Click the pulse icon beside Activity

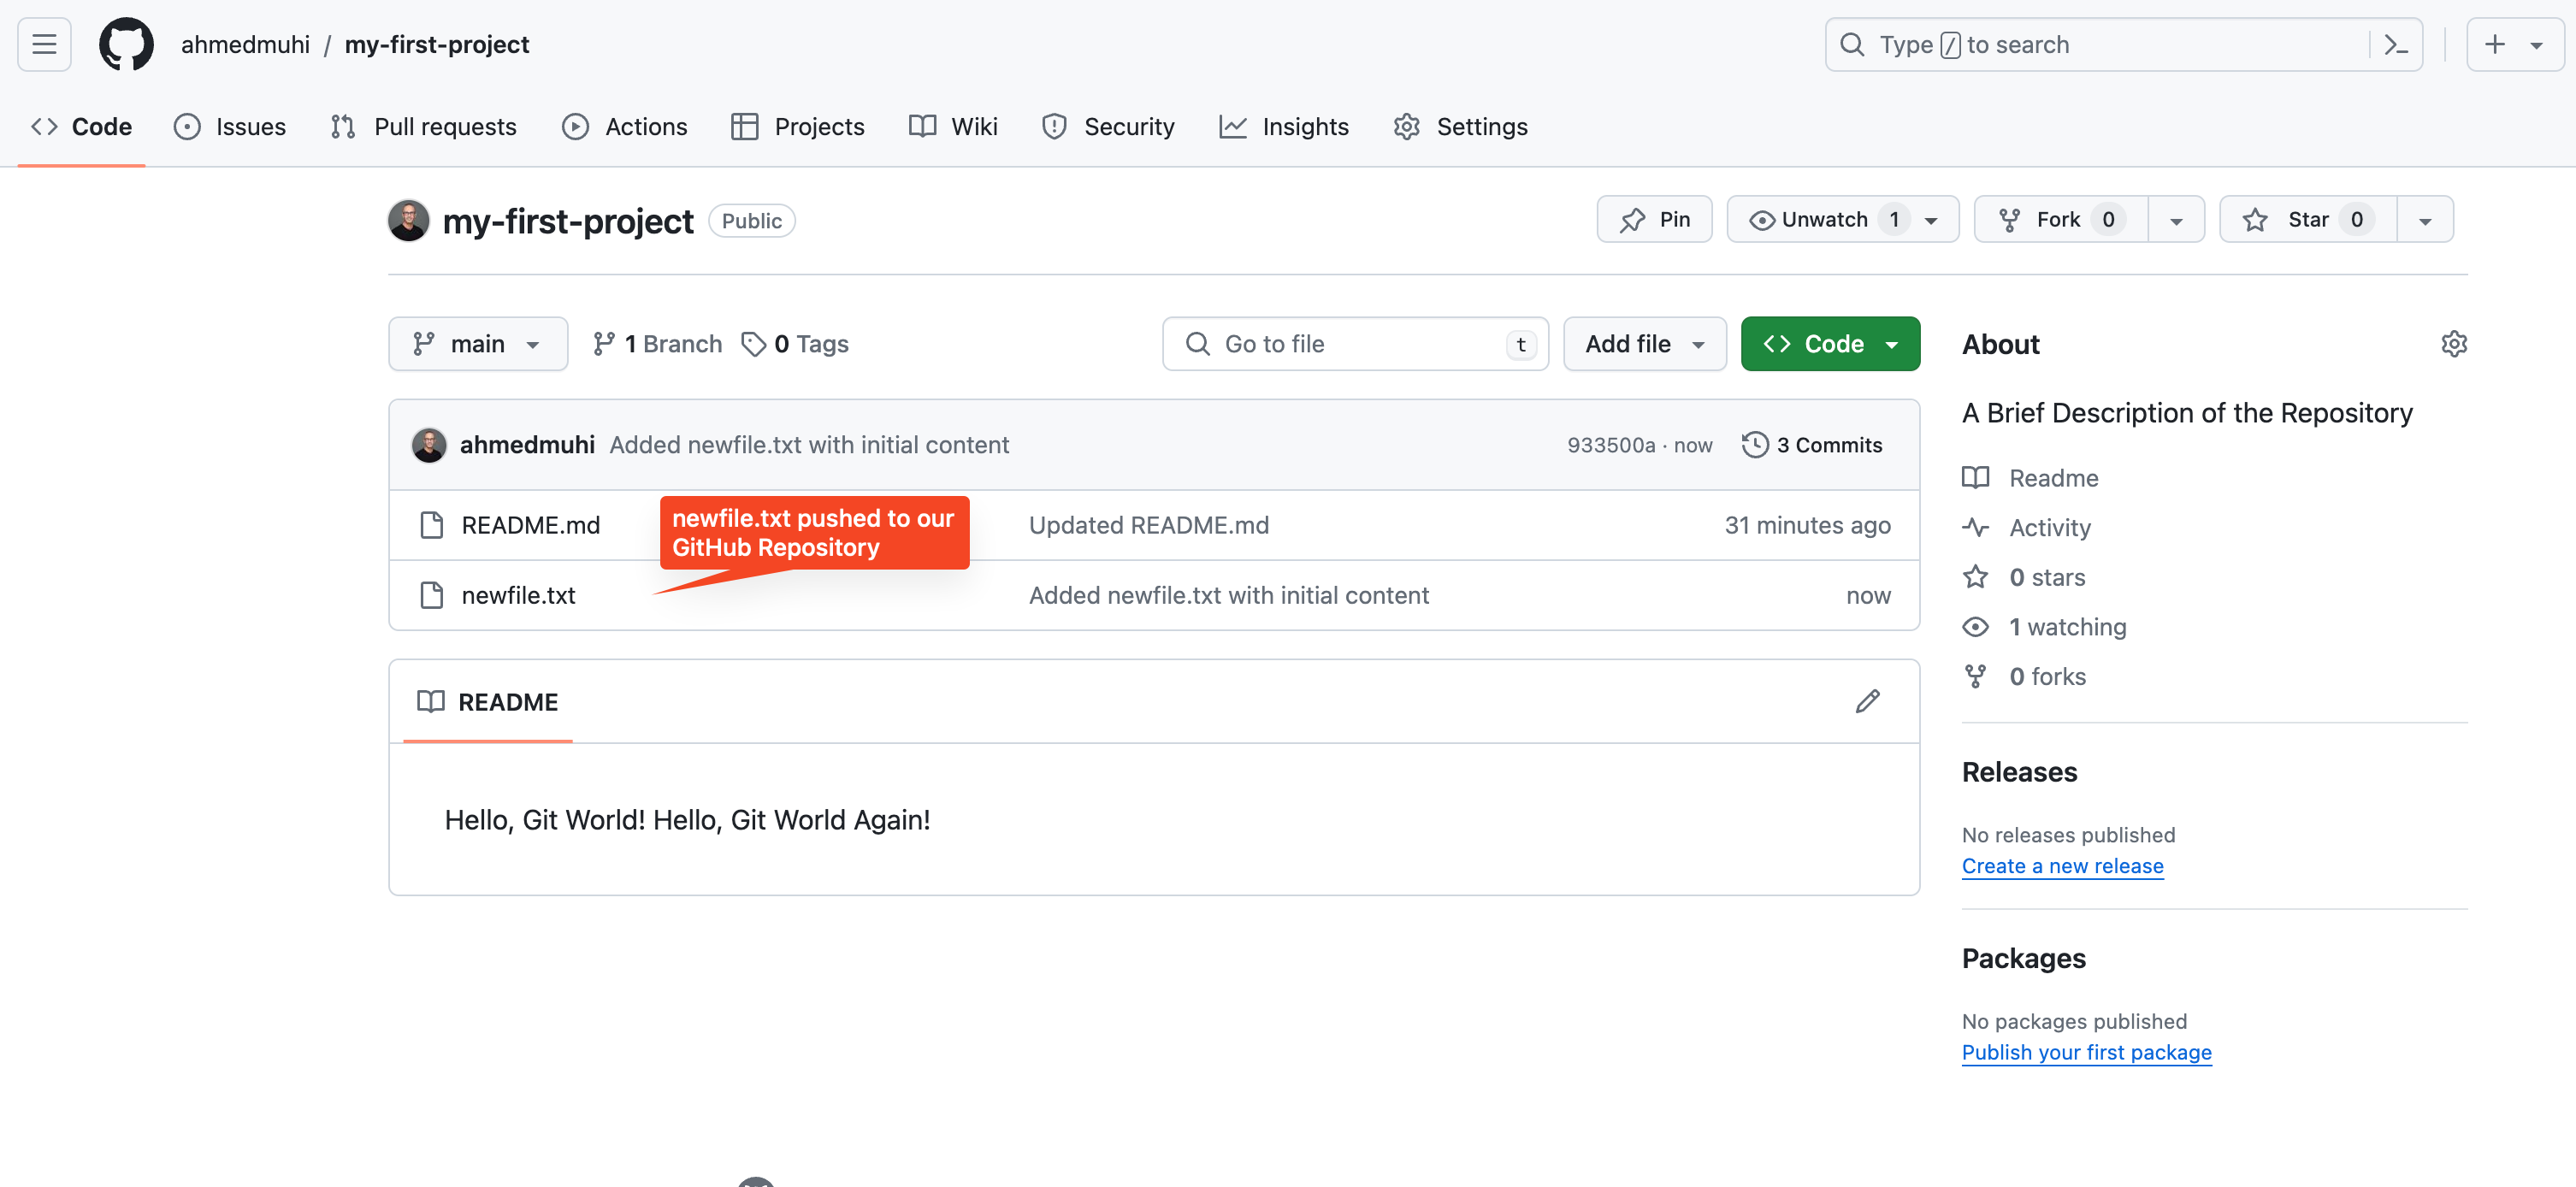click(1975, 527)
